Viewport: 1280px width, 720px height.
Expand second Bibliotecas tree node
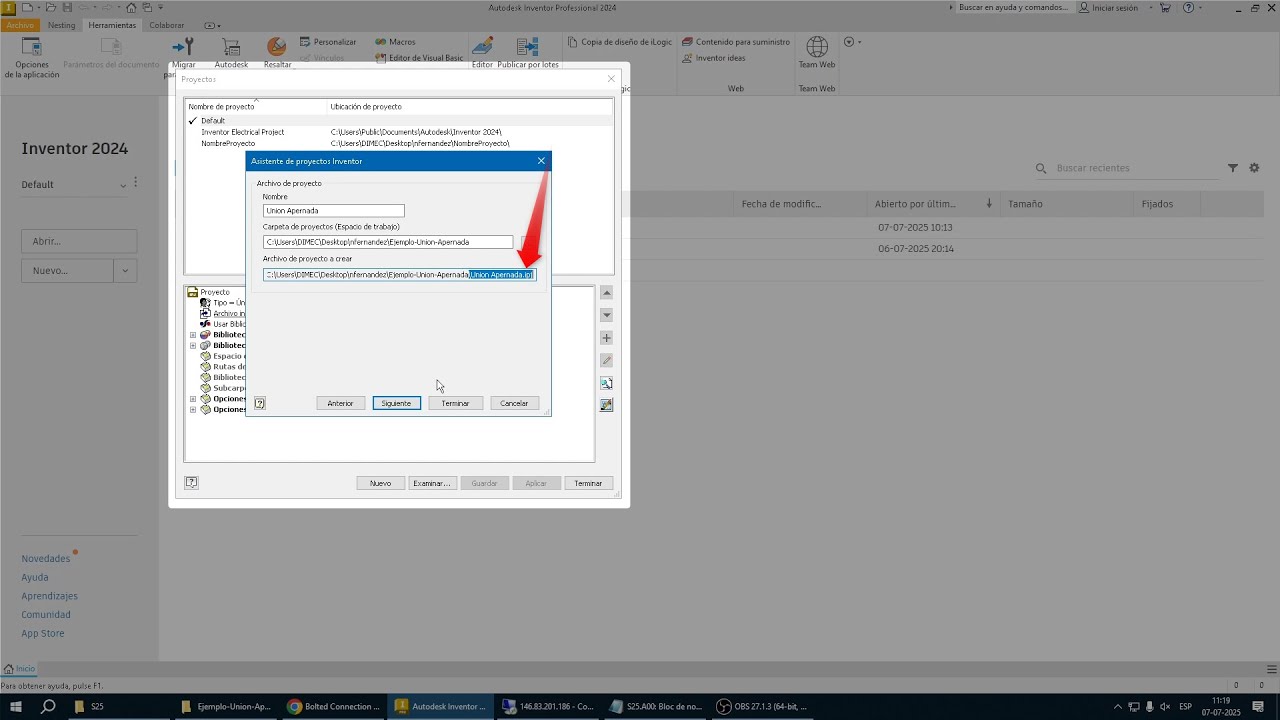[193, 345]
